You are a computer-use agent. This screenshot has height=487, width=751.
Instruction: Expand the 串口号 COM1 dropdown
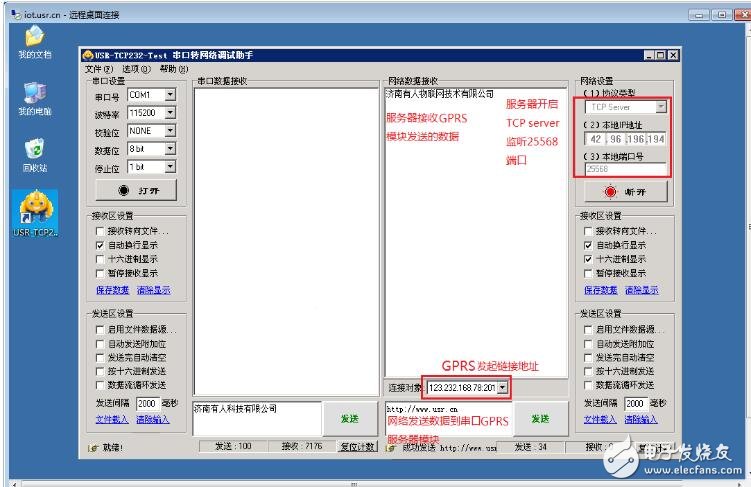(171, 95)
